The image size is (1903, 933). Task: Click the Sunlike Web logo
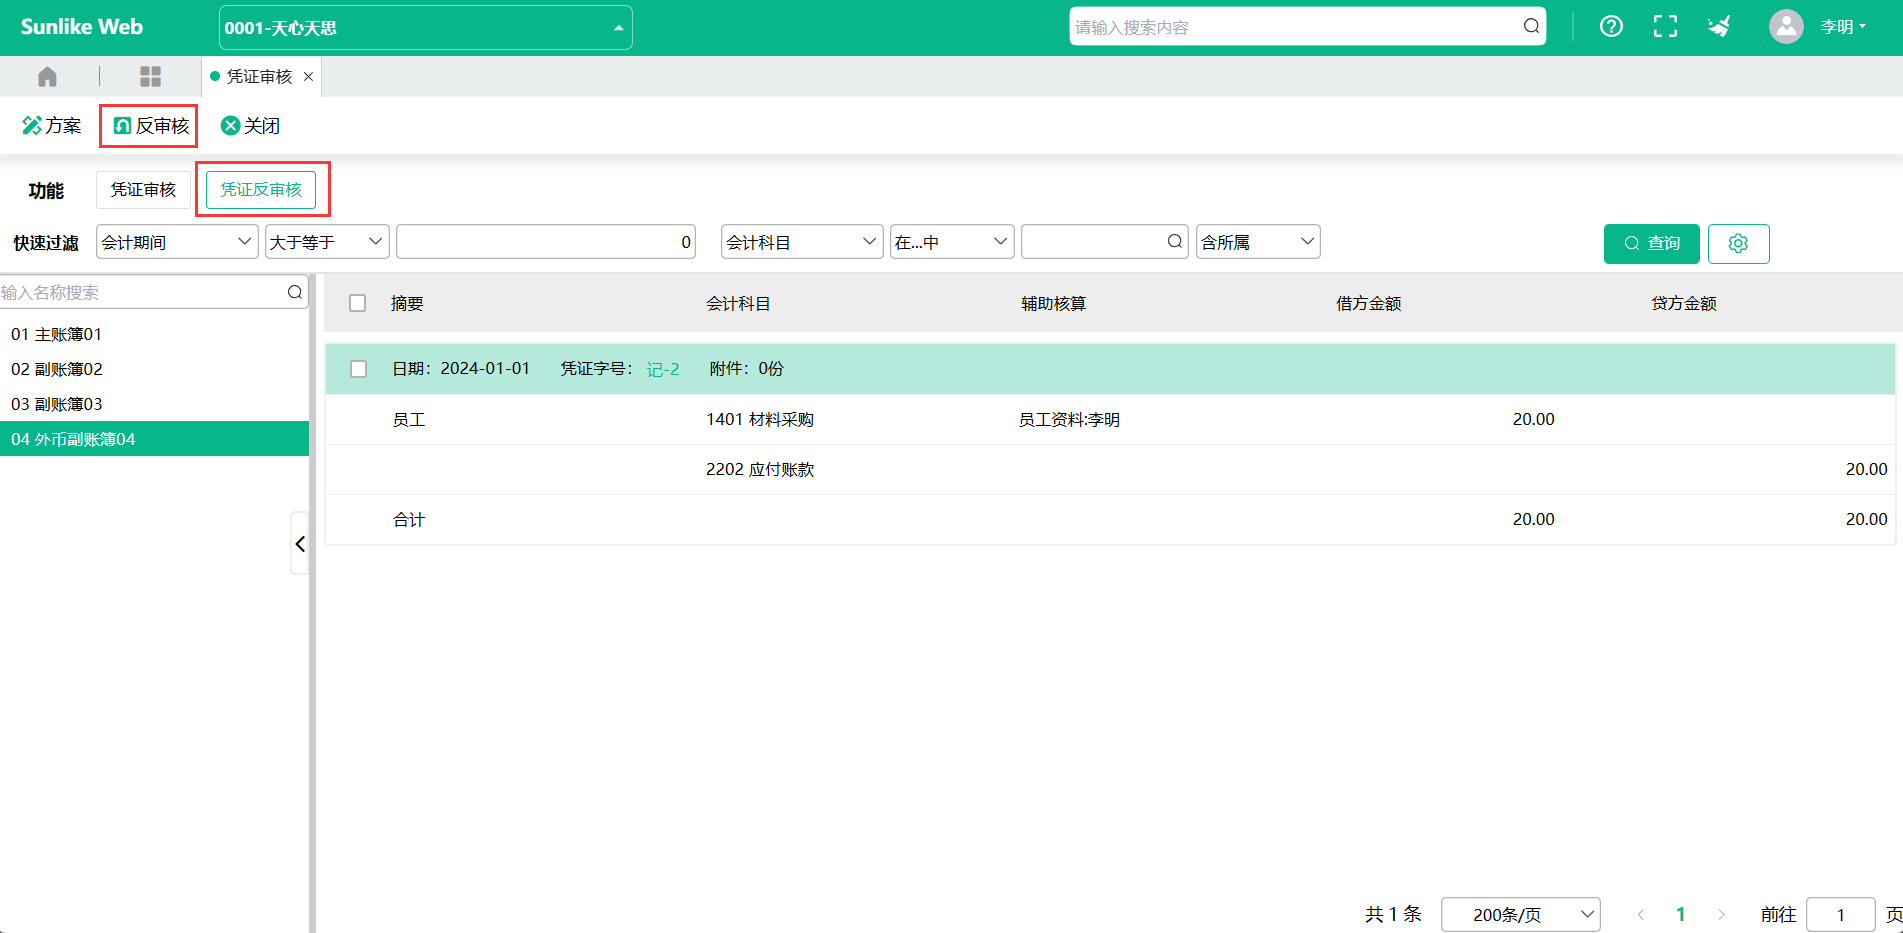coord(82,27)
